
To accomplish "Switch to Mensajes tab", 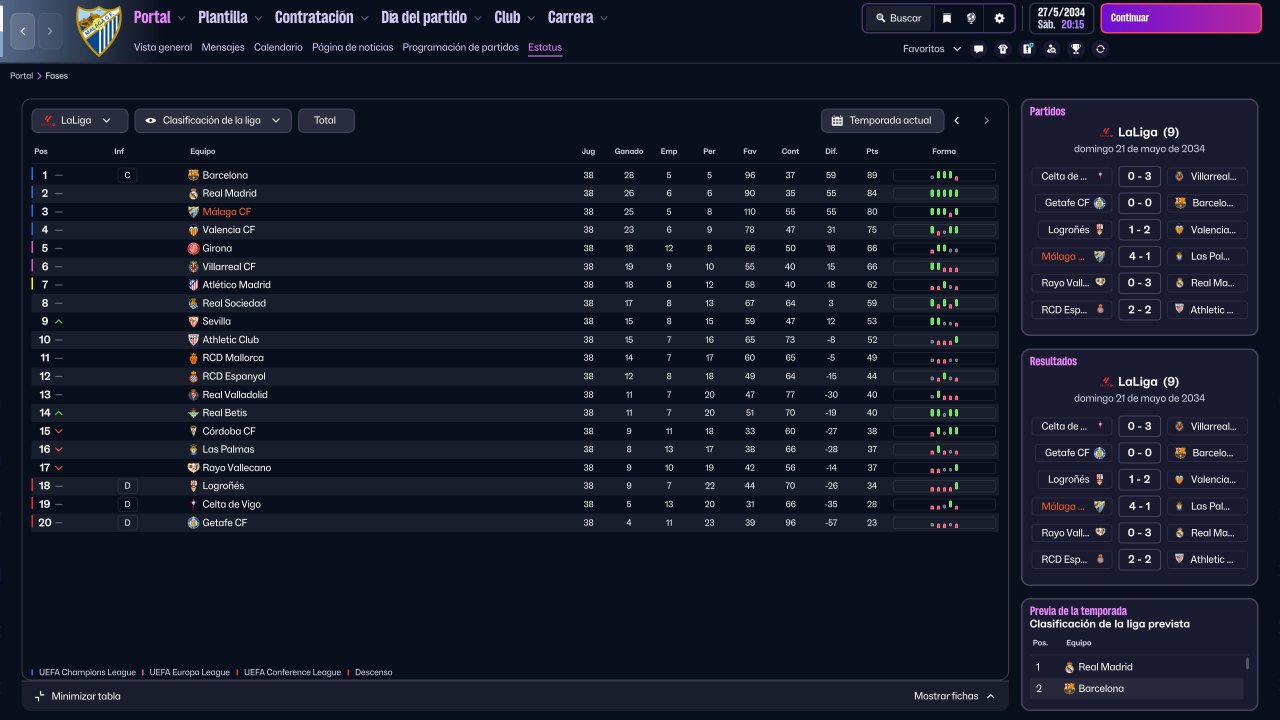I will [223, 47].
